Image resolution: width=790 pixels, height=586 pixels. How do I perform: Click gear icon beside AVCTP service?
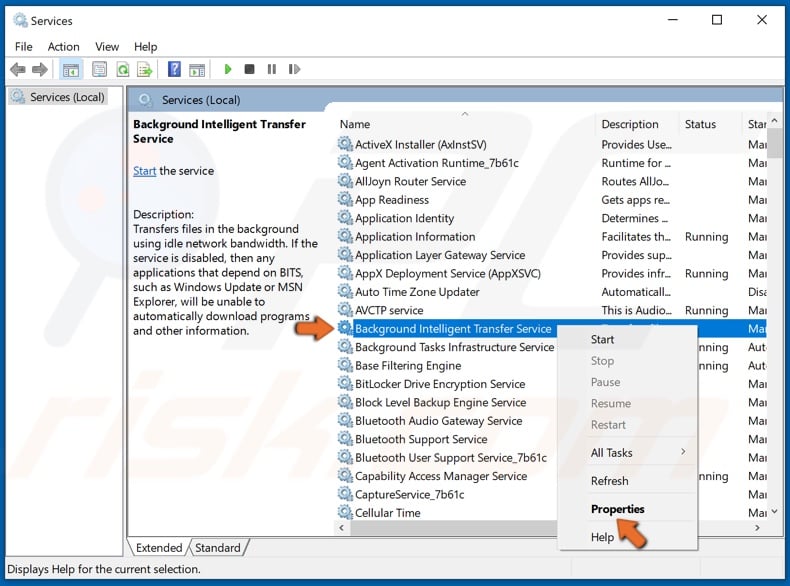click(345, 310)
